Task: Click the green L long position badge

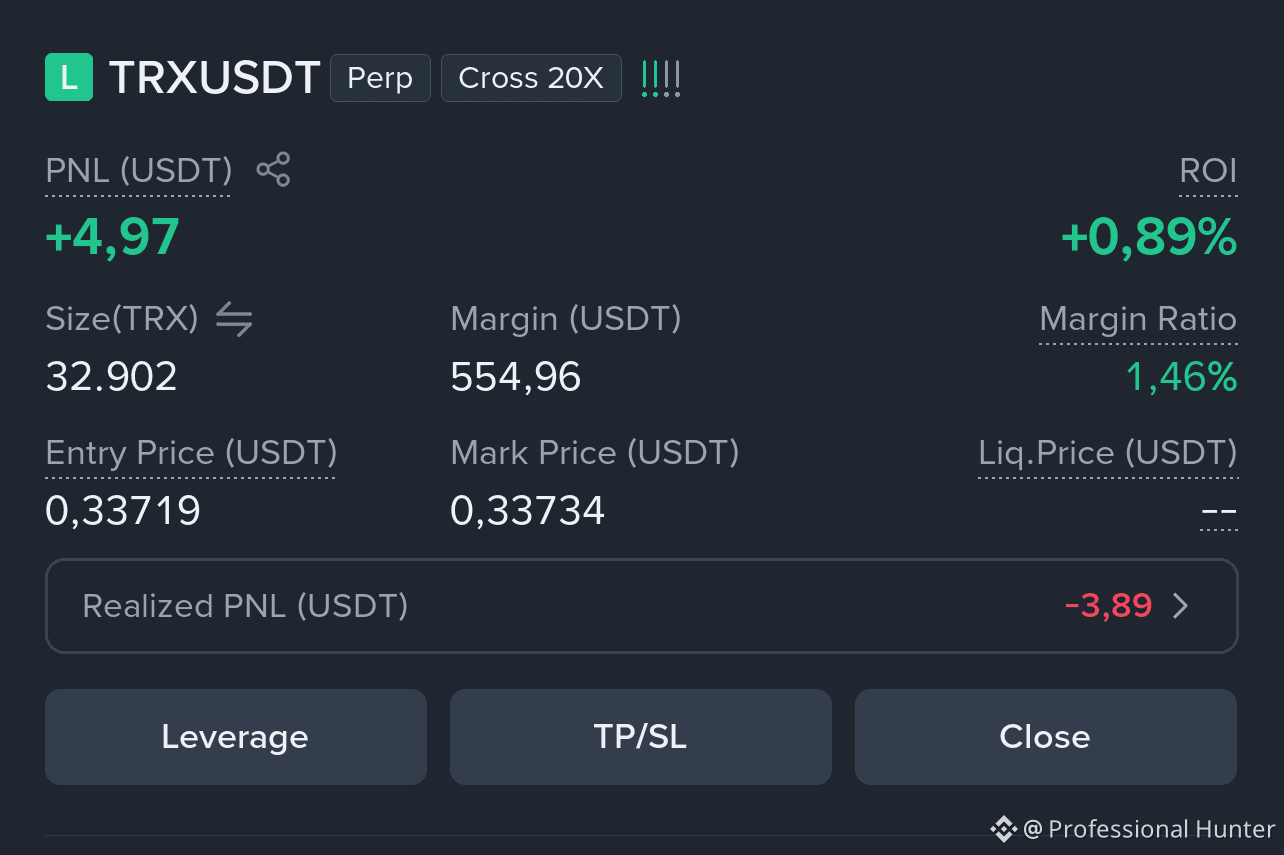Action: coord(69,78)
